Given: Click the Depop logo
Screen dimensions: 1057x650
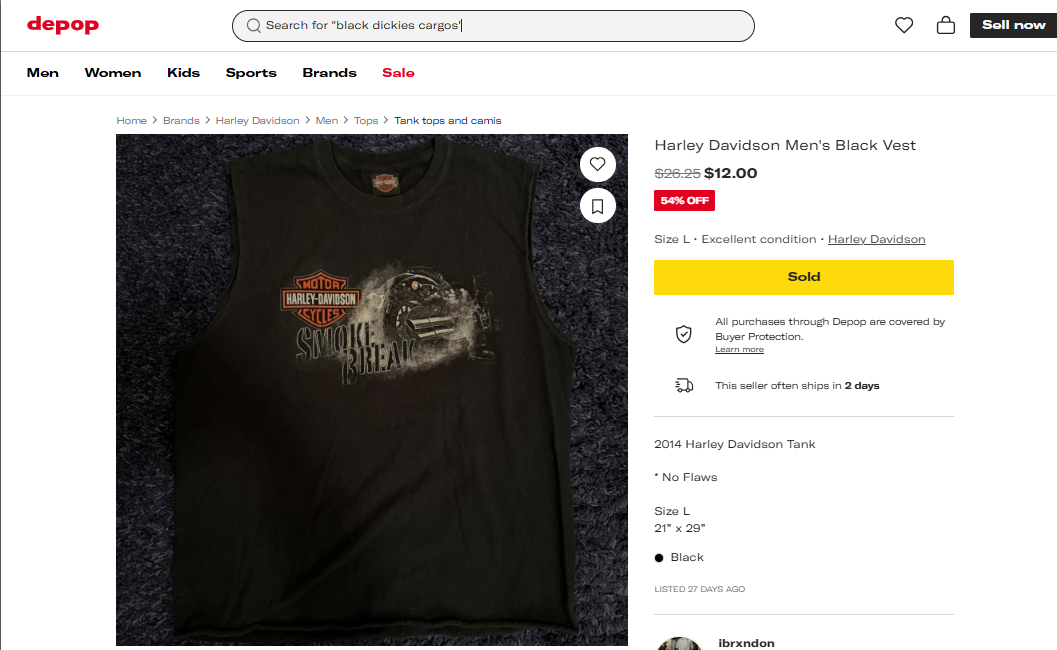Looking at the screenshot, I should point(63,25).
